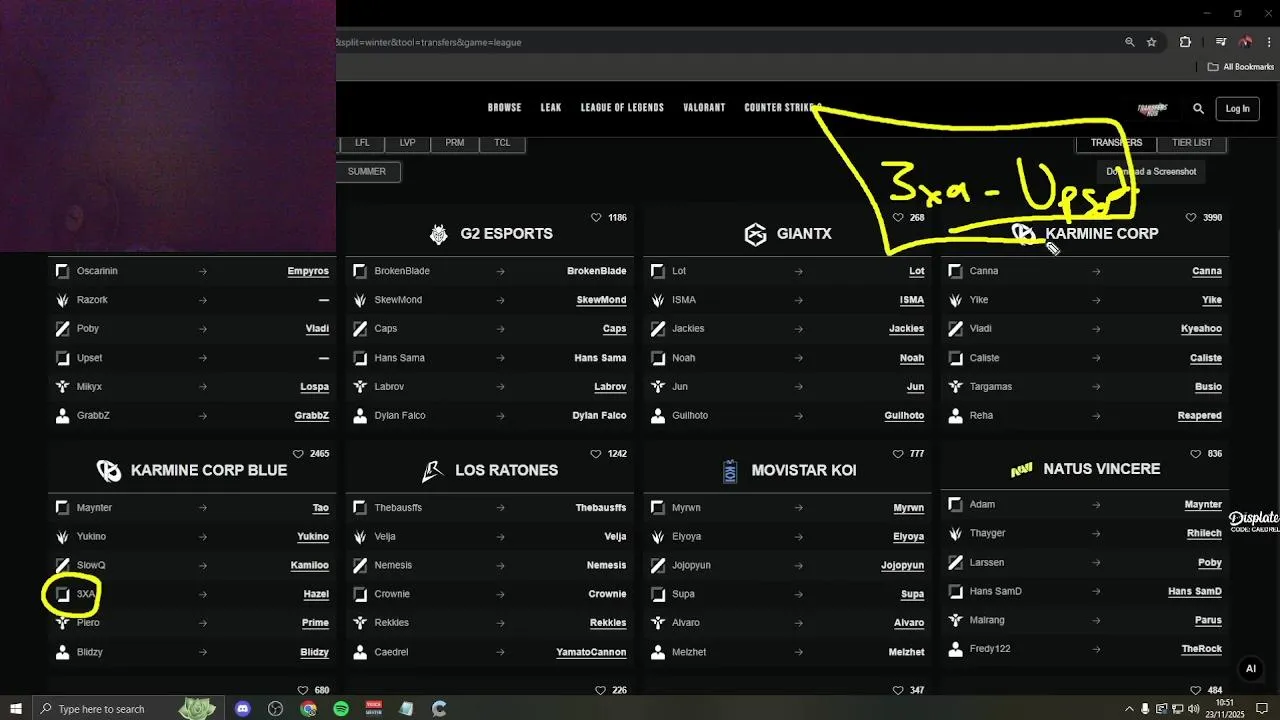Screen dimensions: 1280x720
Task: Click the Natus Vincere logo
Action: (x=1021, y=469)
